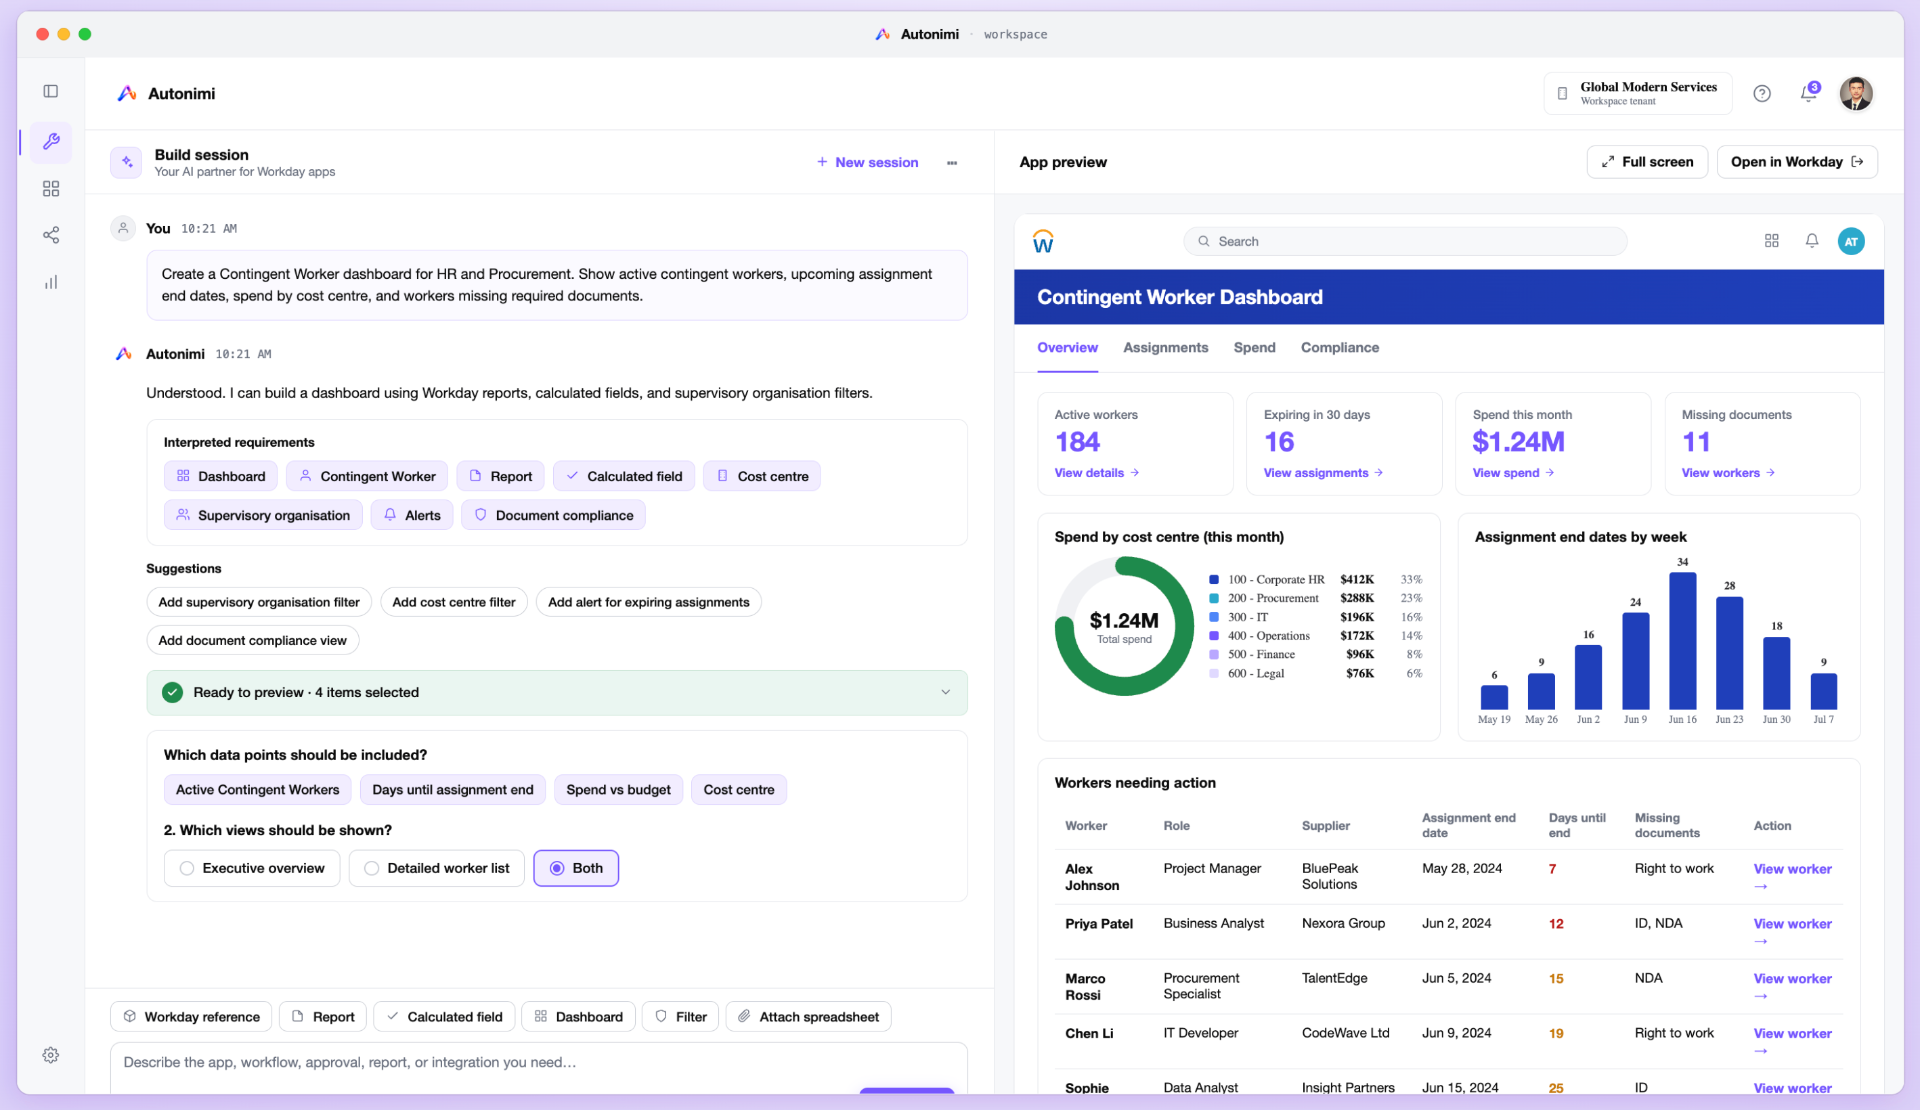Click Open in Workday button
Screen dimensions: 1920x1110
click(1797, 162)
